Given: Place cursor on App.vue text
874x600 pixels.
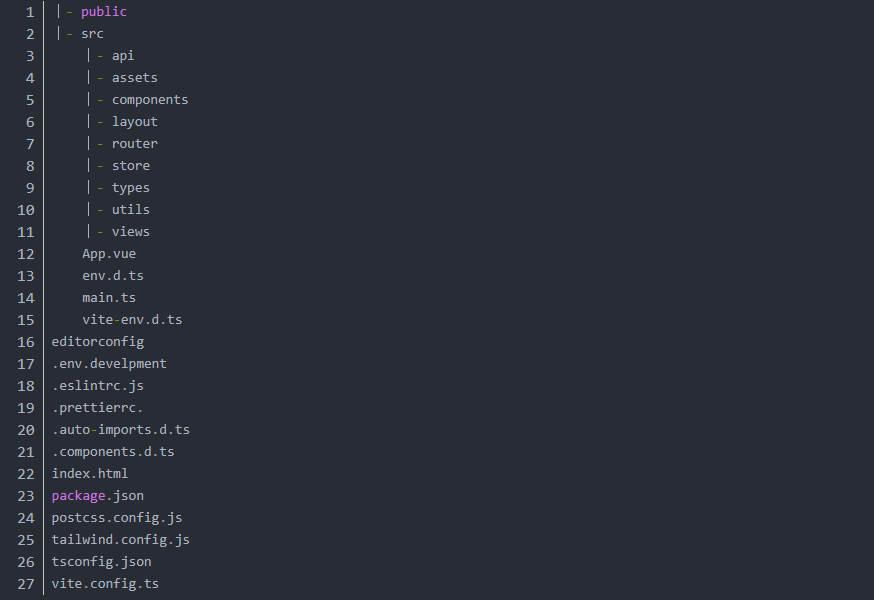Looking at the screenshot, I should point(109,254).
